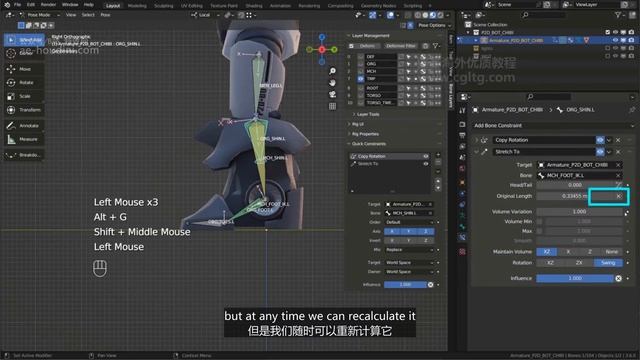Click the filter funnel in Layer Management
The image size is (640, 360).
click(436, 46)
